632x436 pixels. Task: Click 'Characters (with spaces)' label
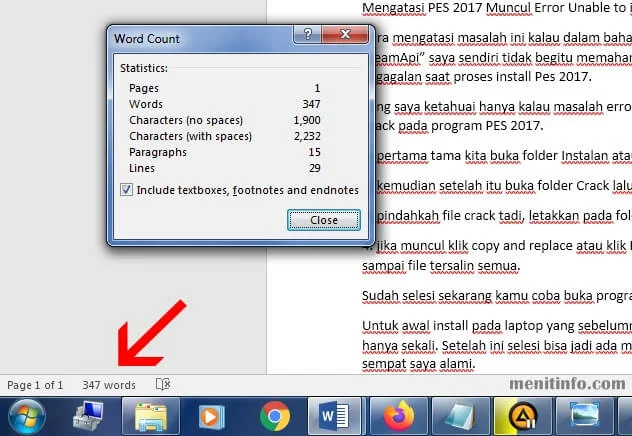point(190,136)
